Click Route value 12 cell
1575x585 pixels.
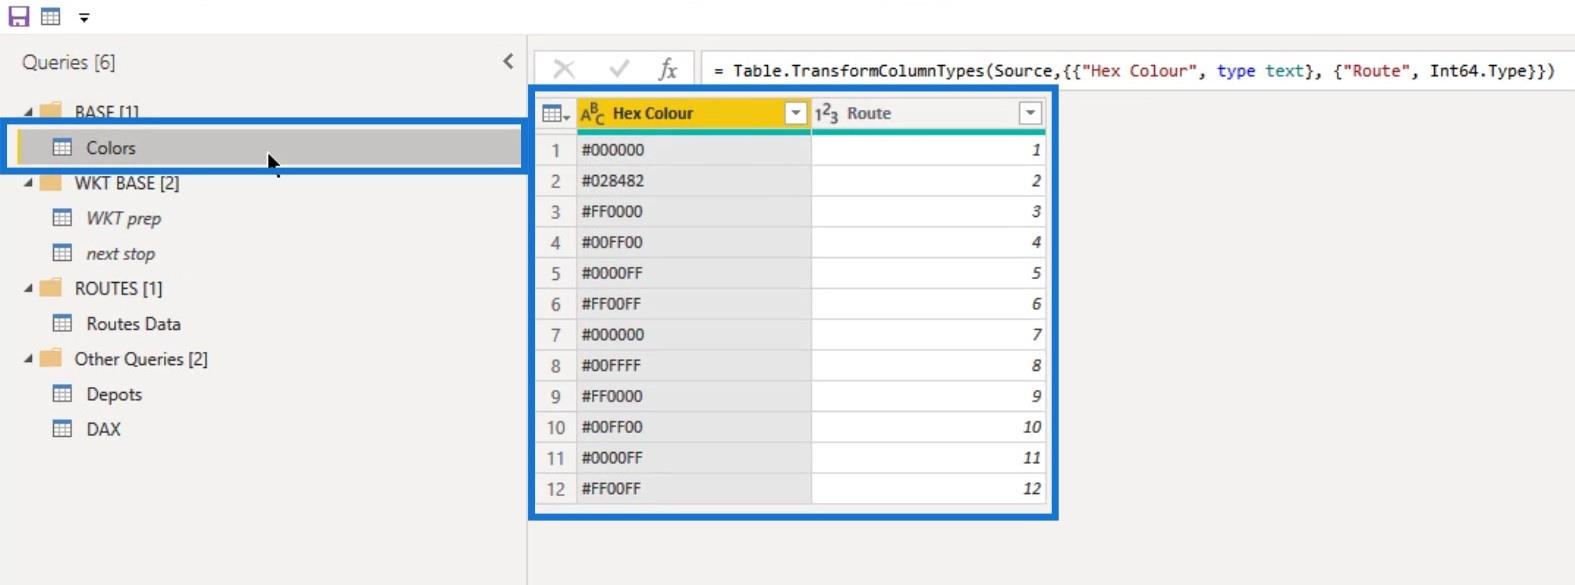[928, 489]
